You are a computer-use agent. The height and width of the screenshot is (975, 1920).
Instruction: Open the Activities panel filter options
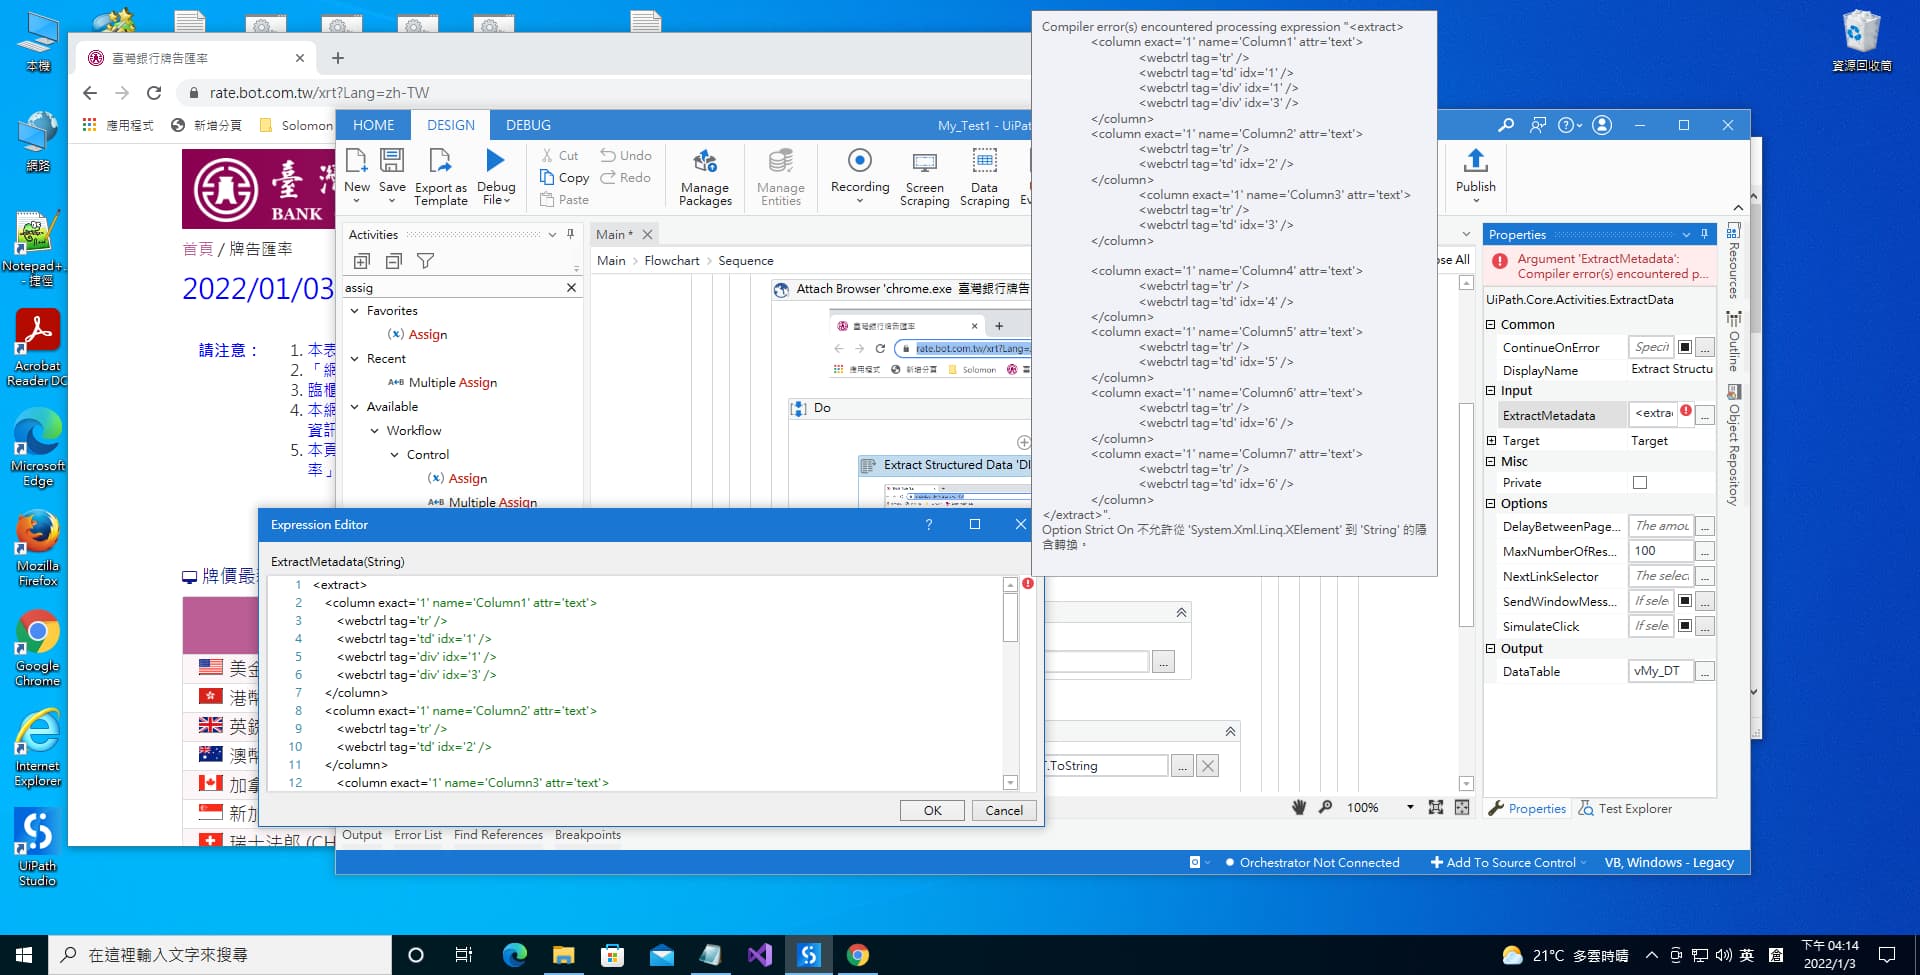pyautogui.click(x=426, y=261)
